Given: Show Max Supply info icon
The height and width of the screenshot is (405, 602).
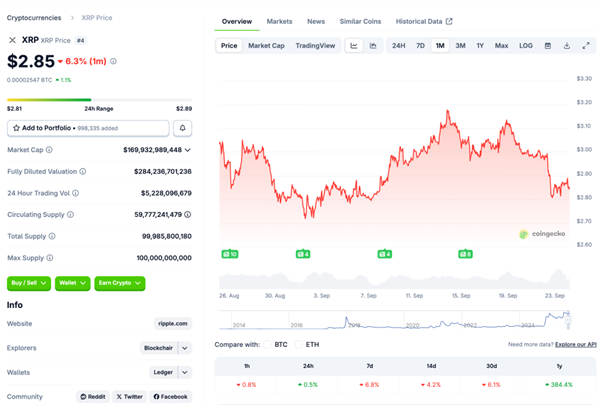Looking at the screenshot, I should (50, 258).
